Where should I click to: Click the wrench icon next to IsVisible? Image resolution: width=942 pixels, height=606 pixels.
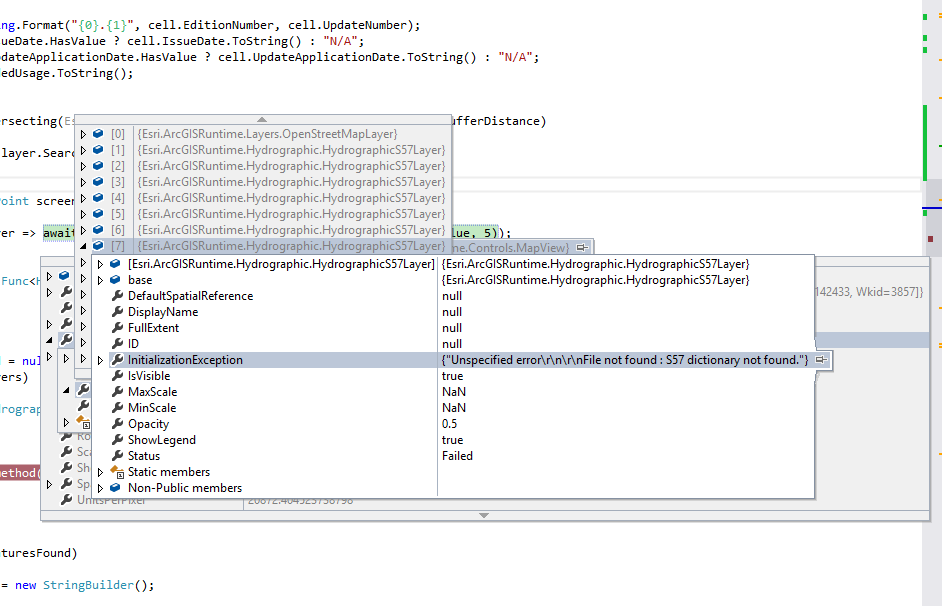click(117, 376)
